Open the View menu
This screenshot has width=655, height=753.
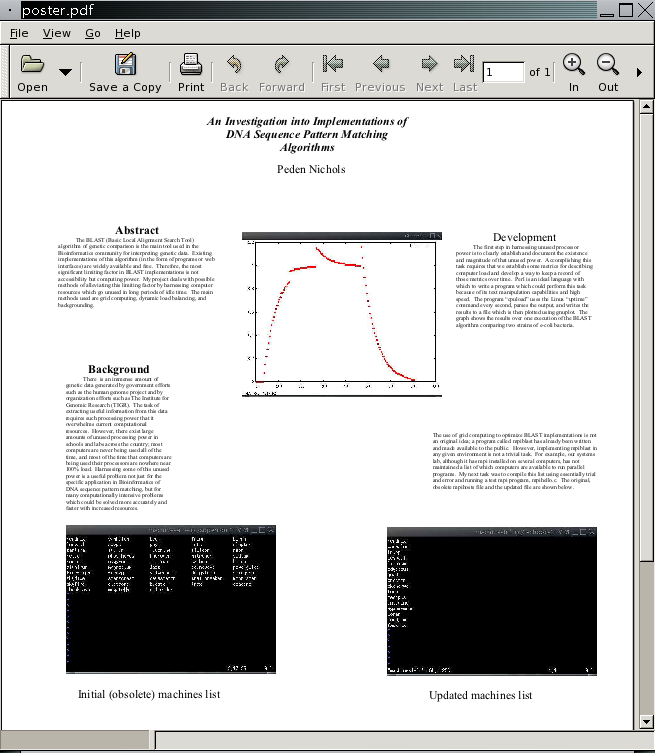point(57,33)
